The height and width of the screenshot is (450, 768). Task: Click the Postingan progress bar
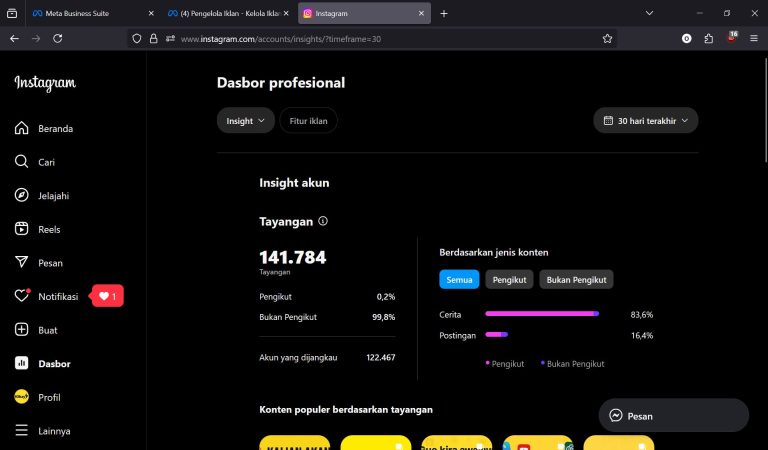pos(496,334)
